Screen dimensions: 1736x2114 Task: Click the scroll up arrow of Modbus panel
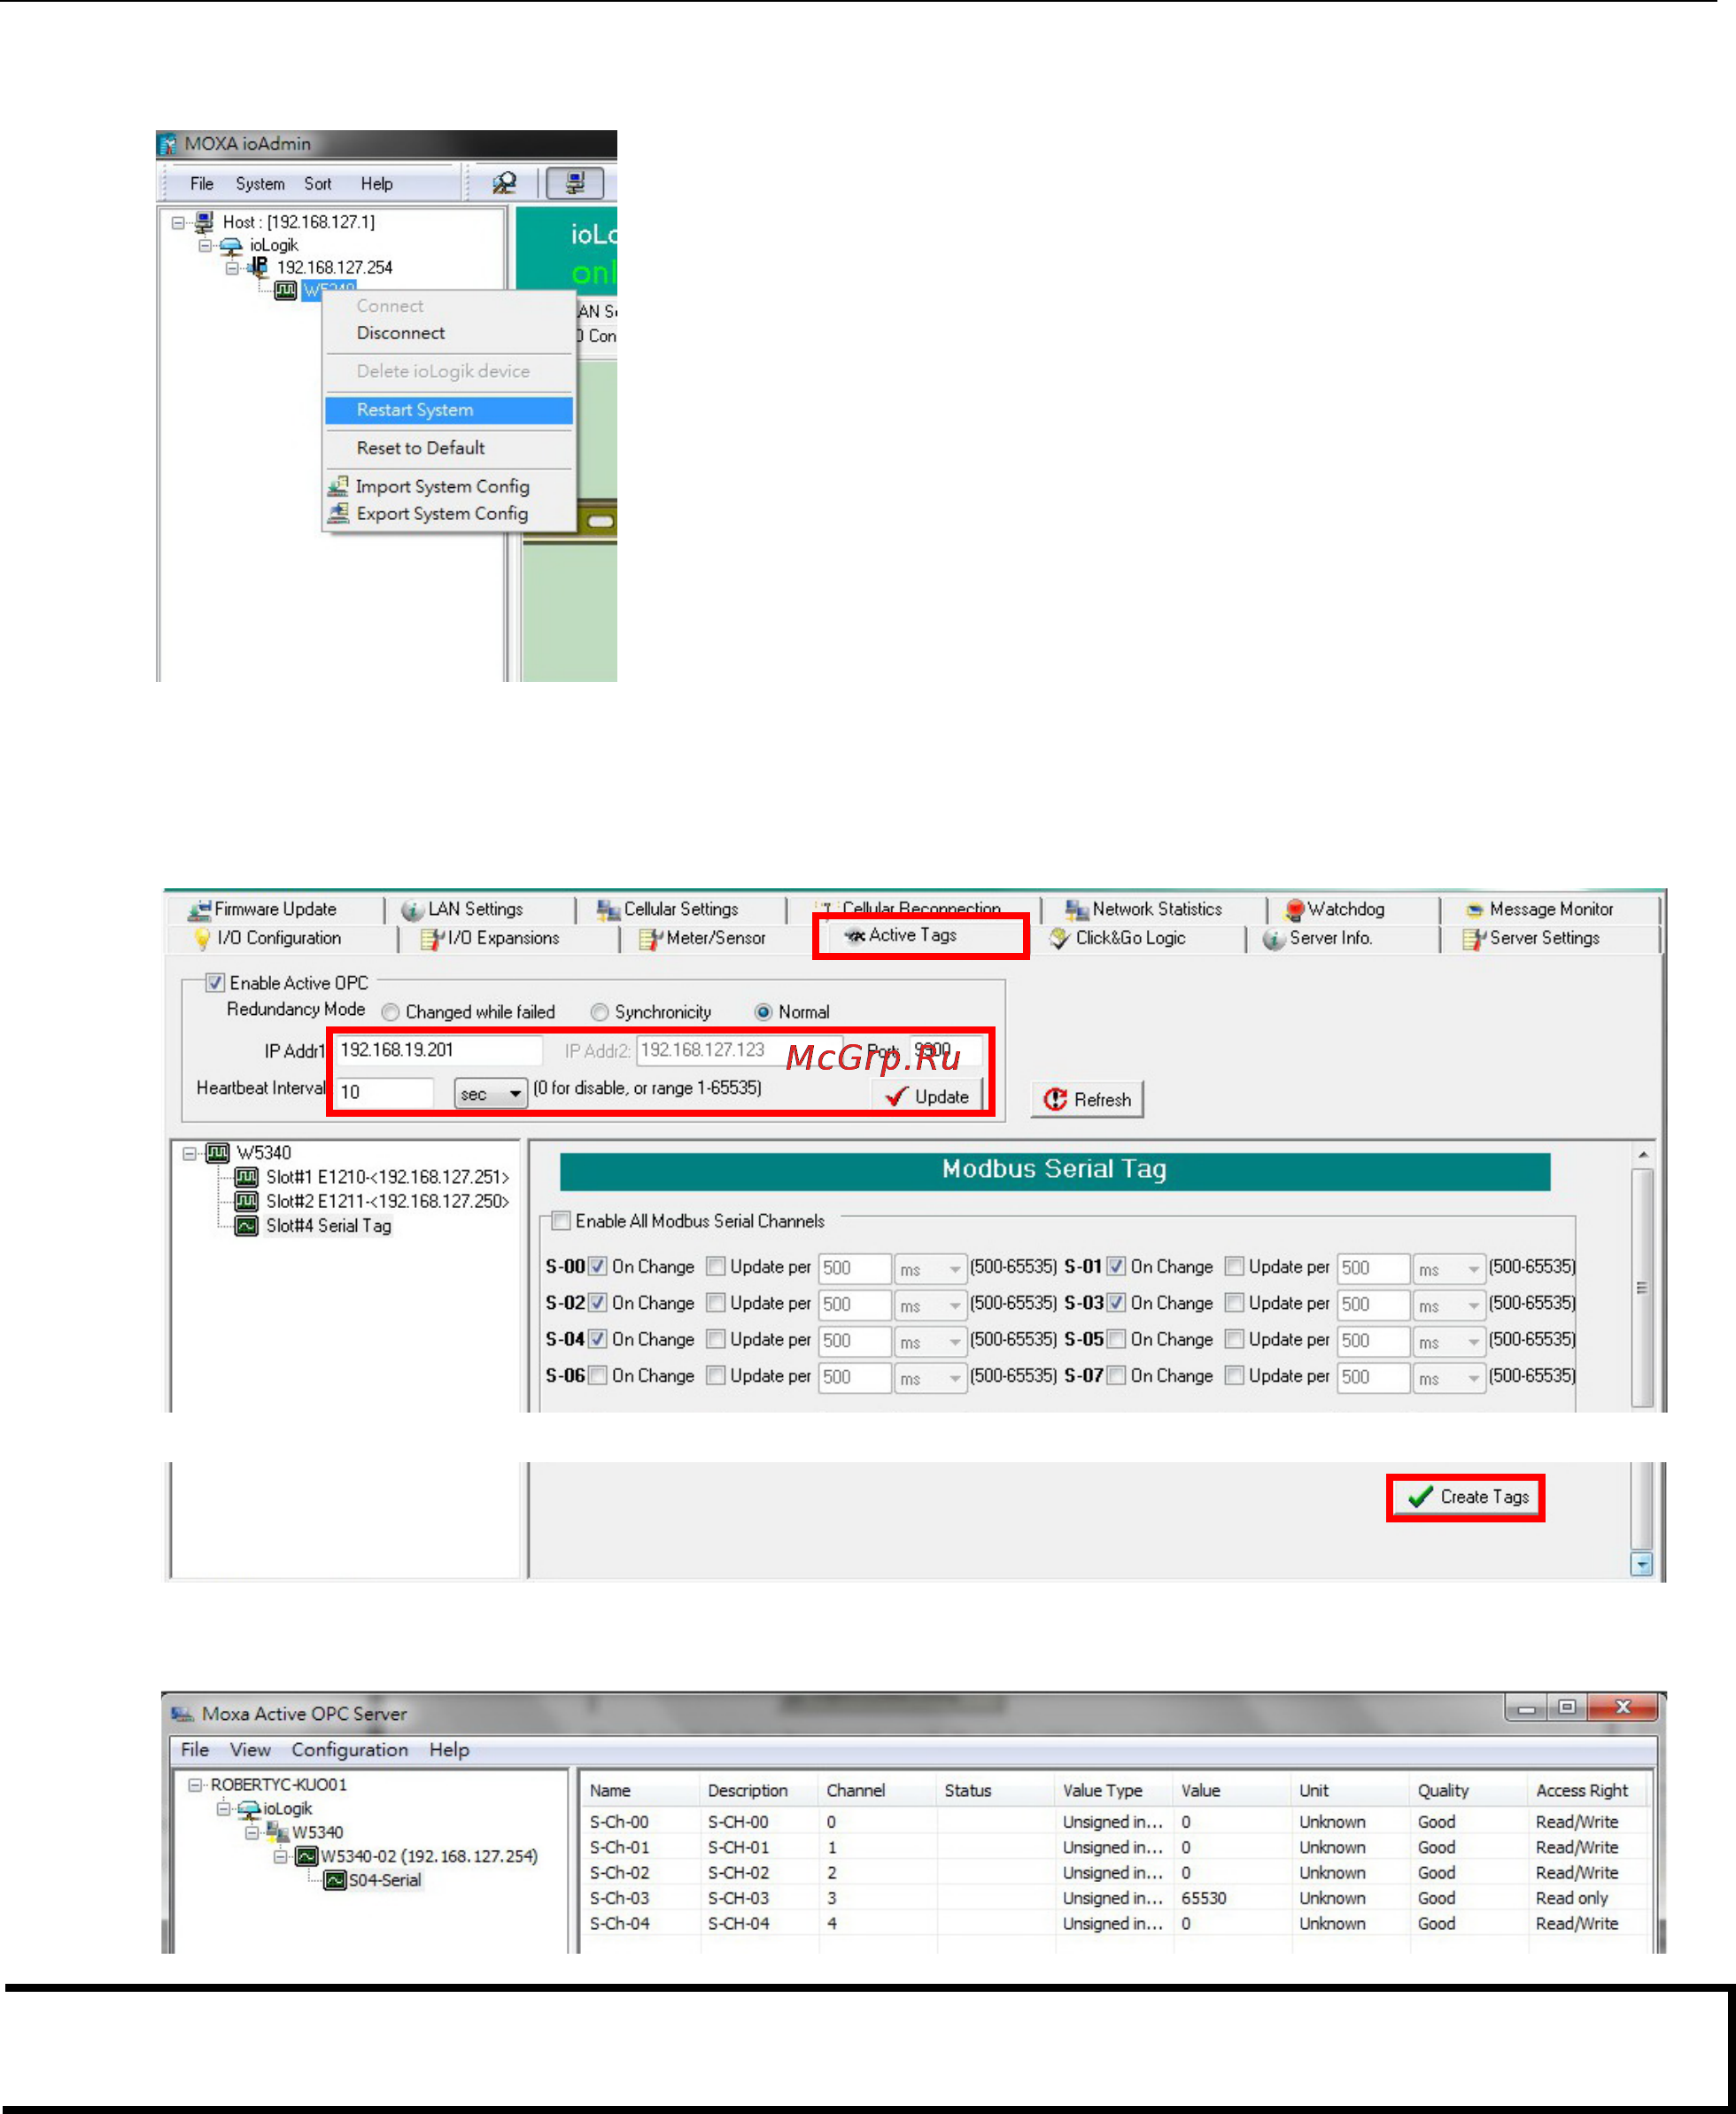coord(1641,1154)
